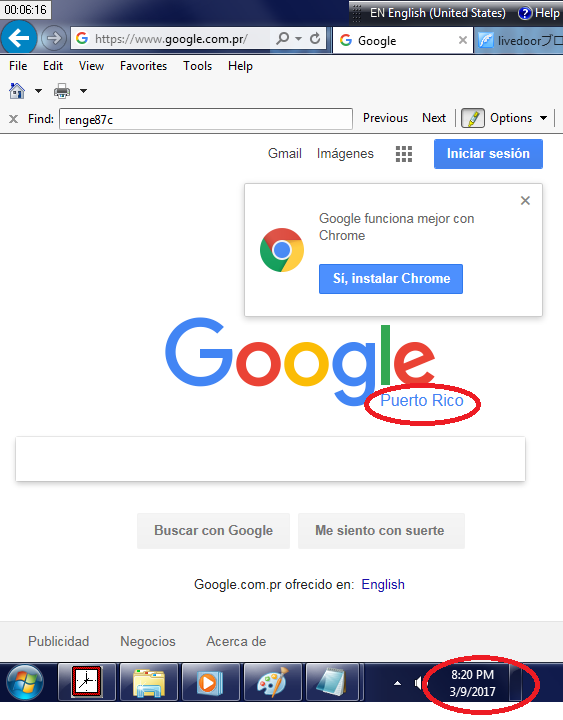Open the find bar Options dropdown
Screen dimensions: 563x720
519,118
